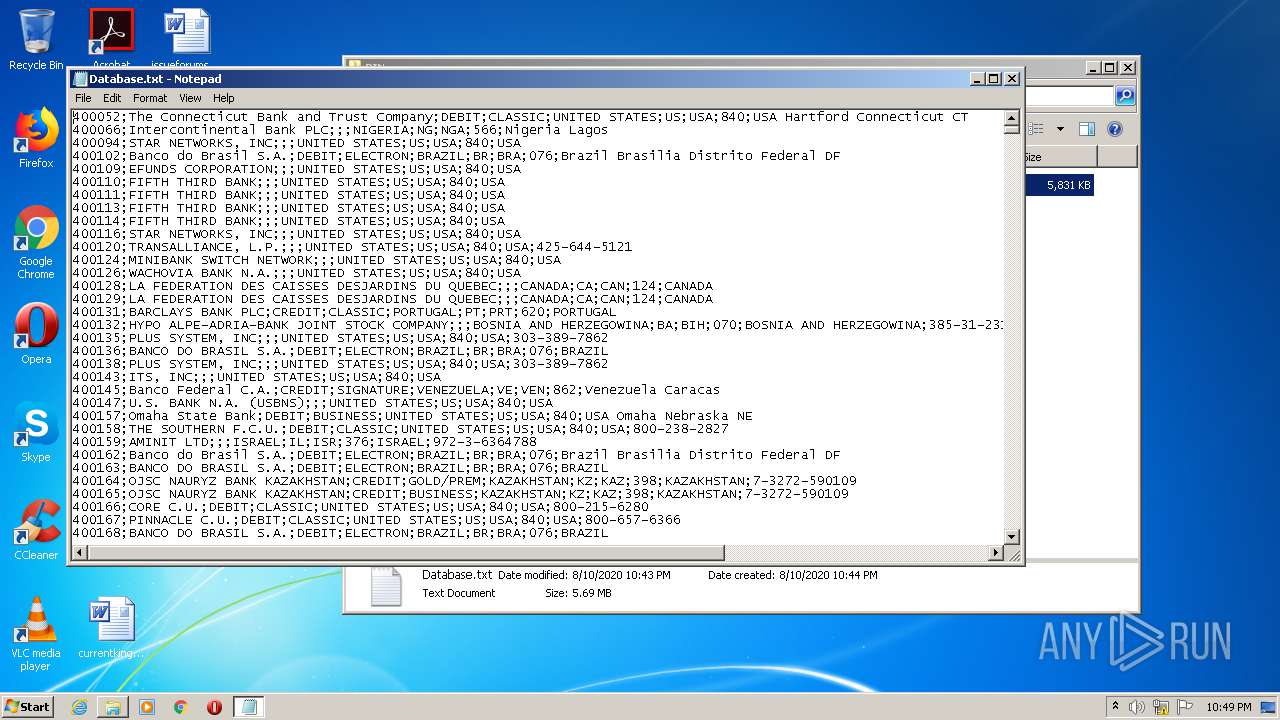The width and height of the screenshot is (1280, 720).
Task: Click the line 400124 MINIBANK SWITCH NETWORK
Action: point(316,260)
